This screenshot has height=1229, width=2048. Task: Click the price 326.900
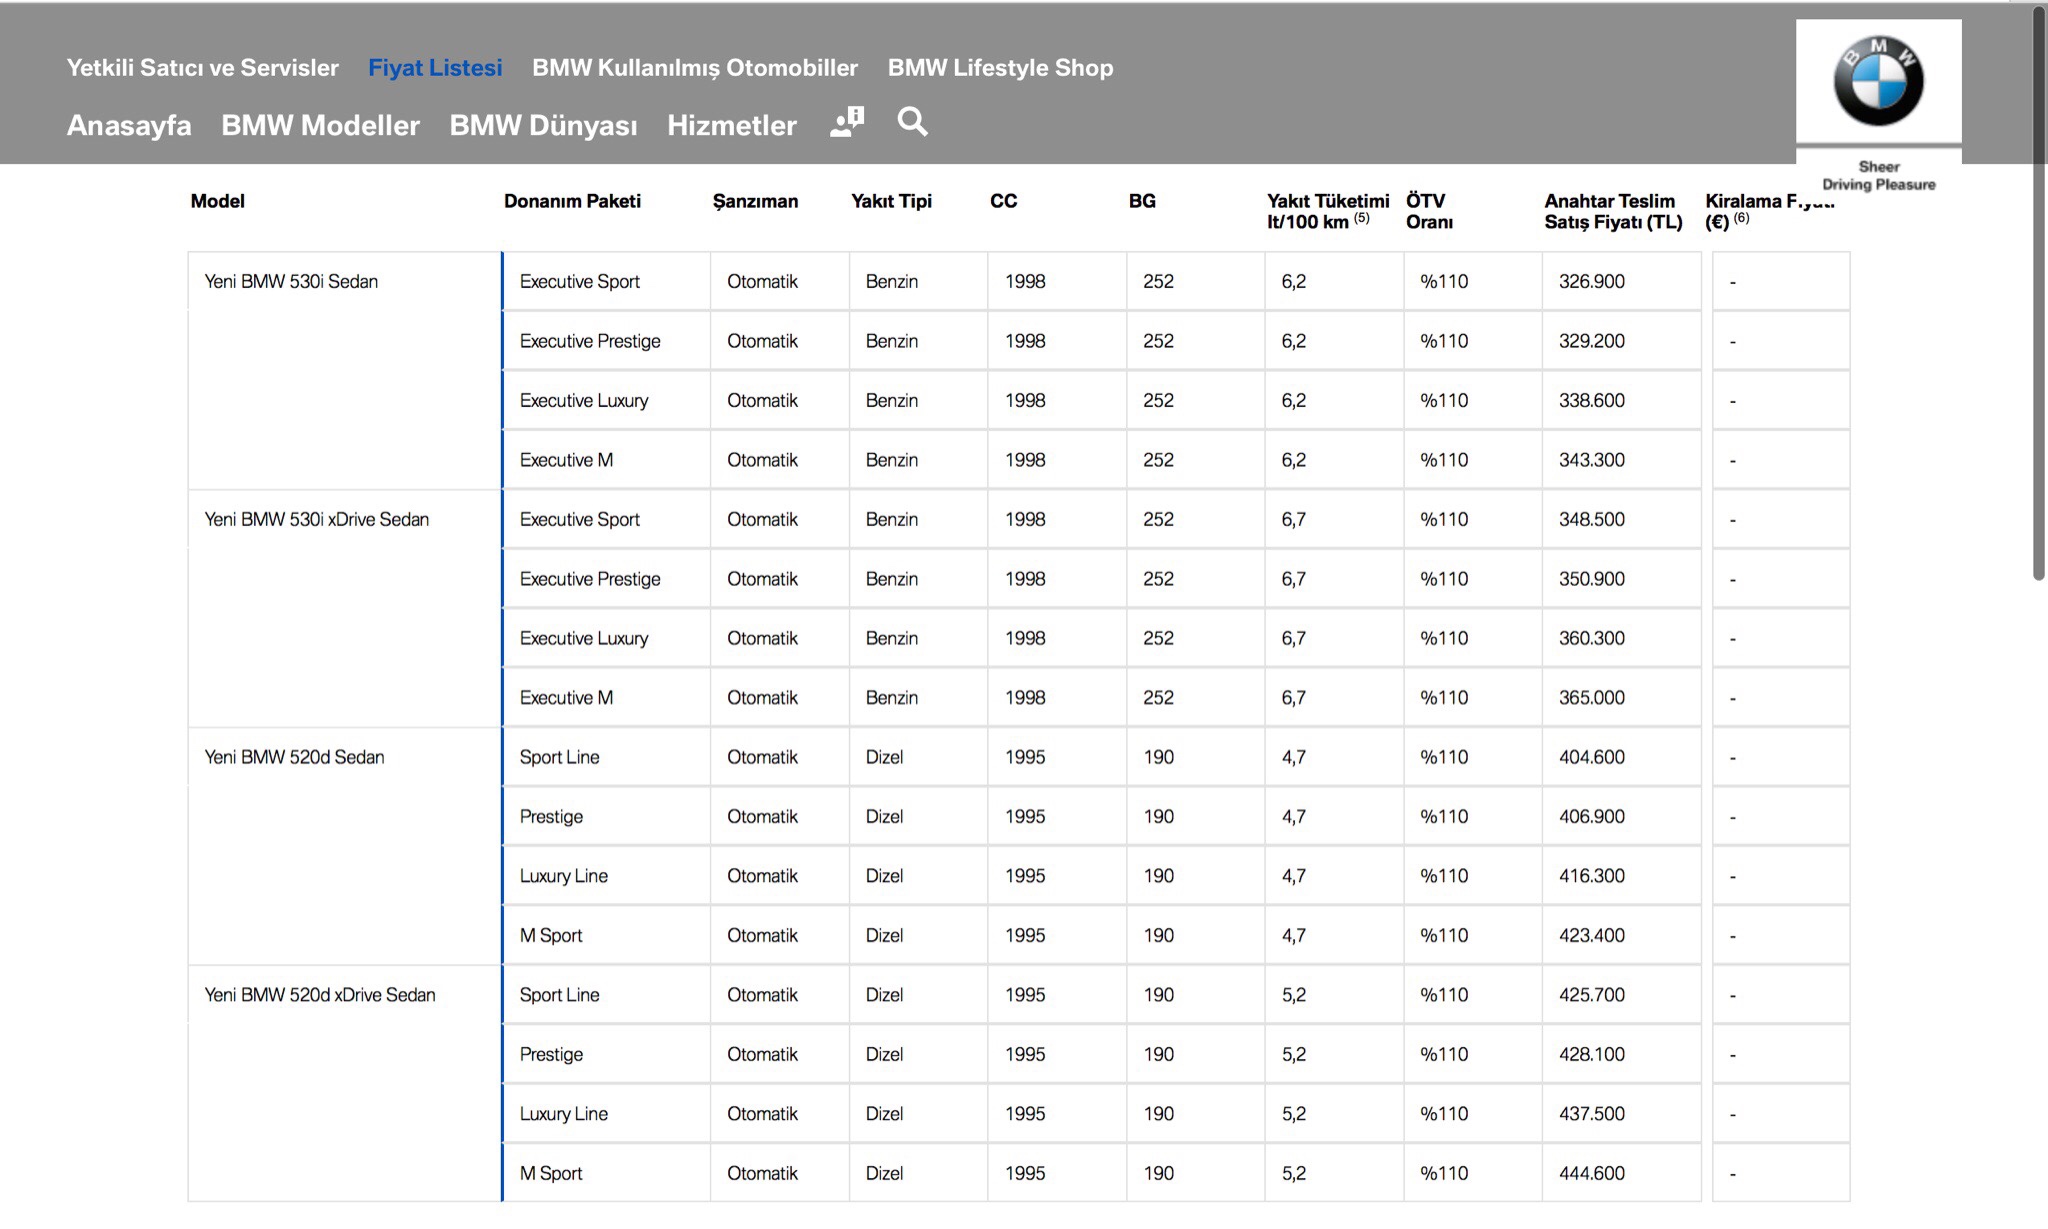1591,282
